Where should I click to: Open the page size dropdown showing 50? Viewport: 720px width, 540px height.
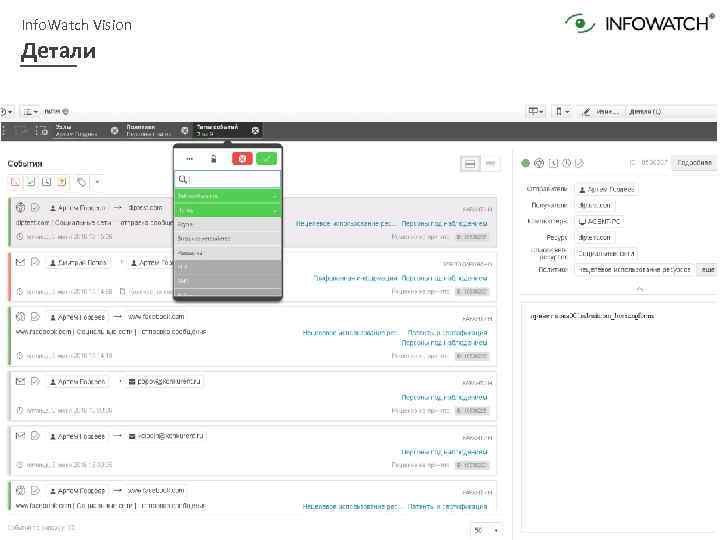(x=486, y=530)
